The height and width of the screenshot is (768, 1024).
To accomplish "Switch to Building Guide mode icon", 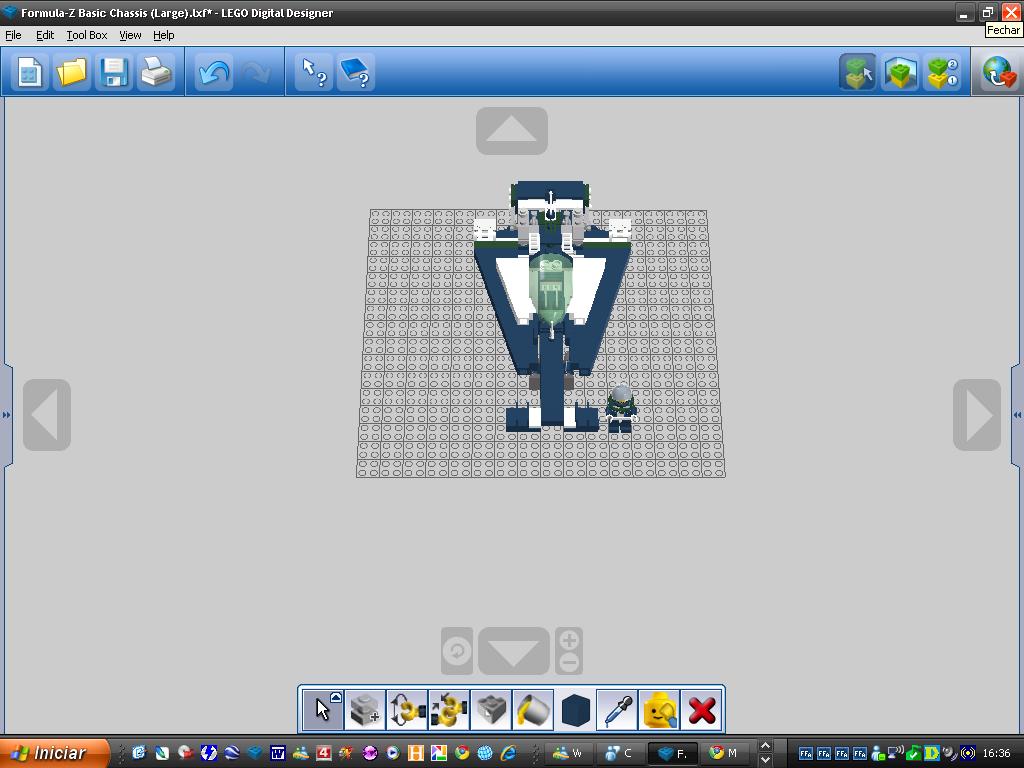I will tap(942, 72).
